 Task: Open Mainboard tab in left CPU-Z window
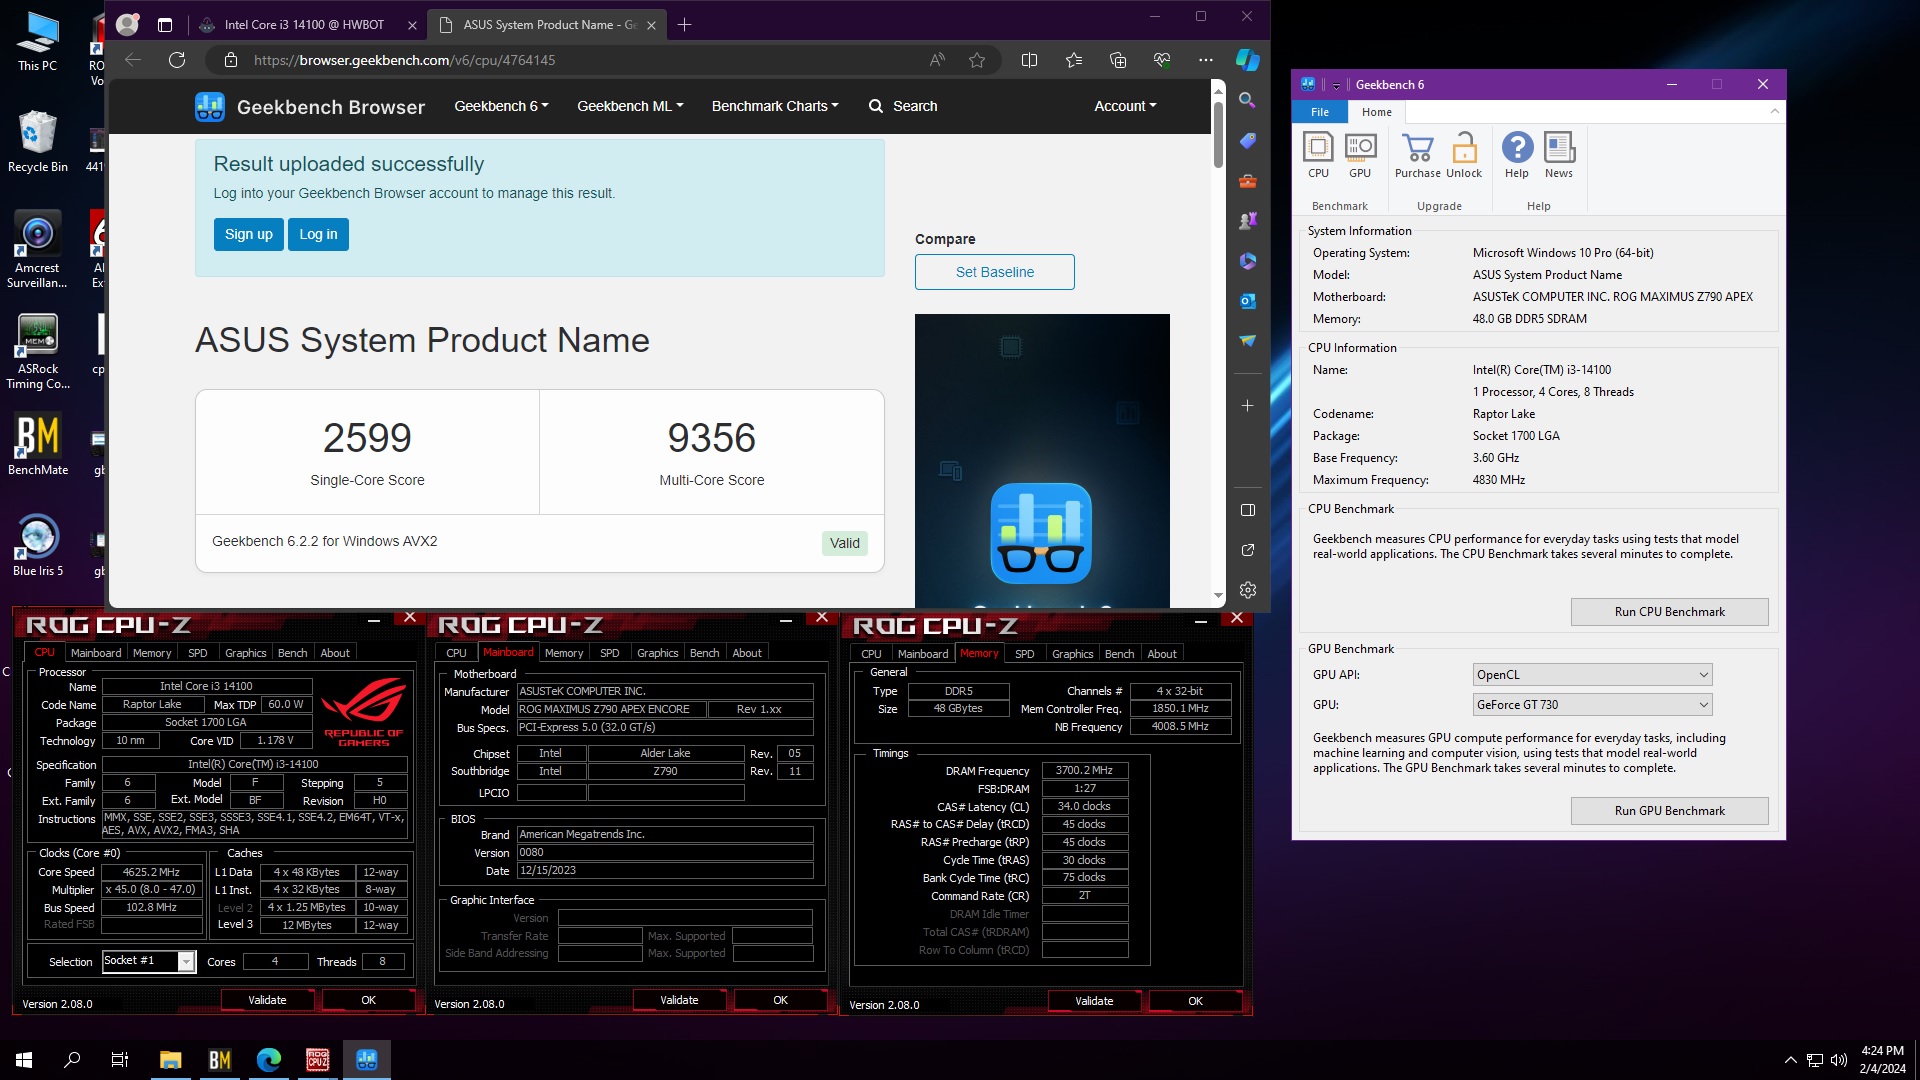point(96,653)
